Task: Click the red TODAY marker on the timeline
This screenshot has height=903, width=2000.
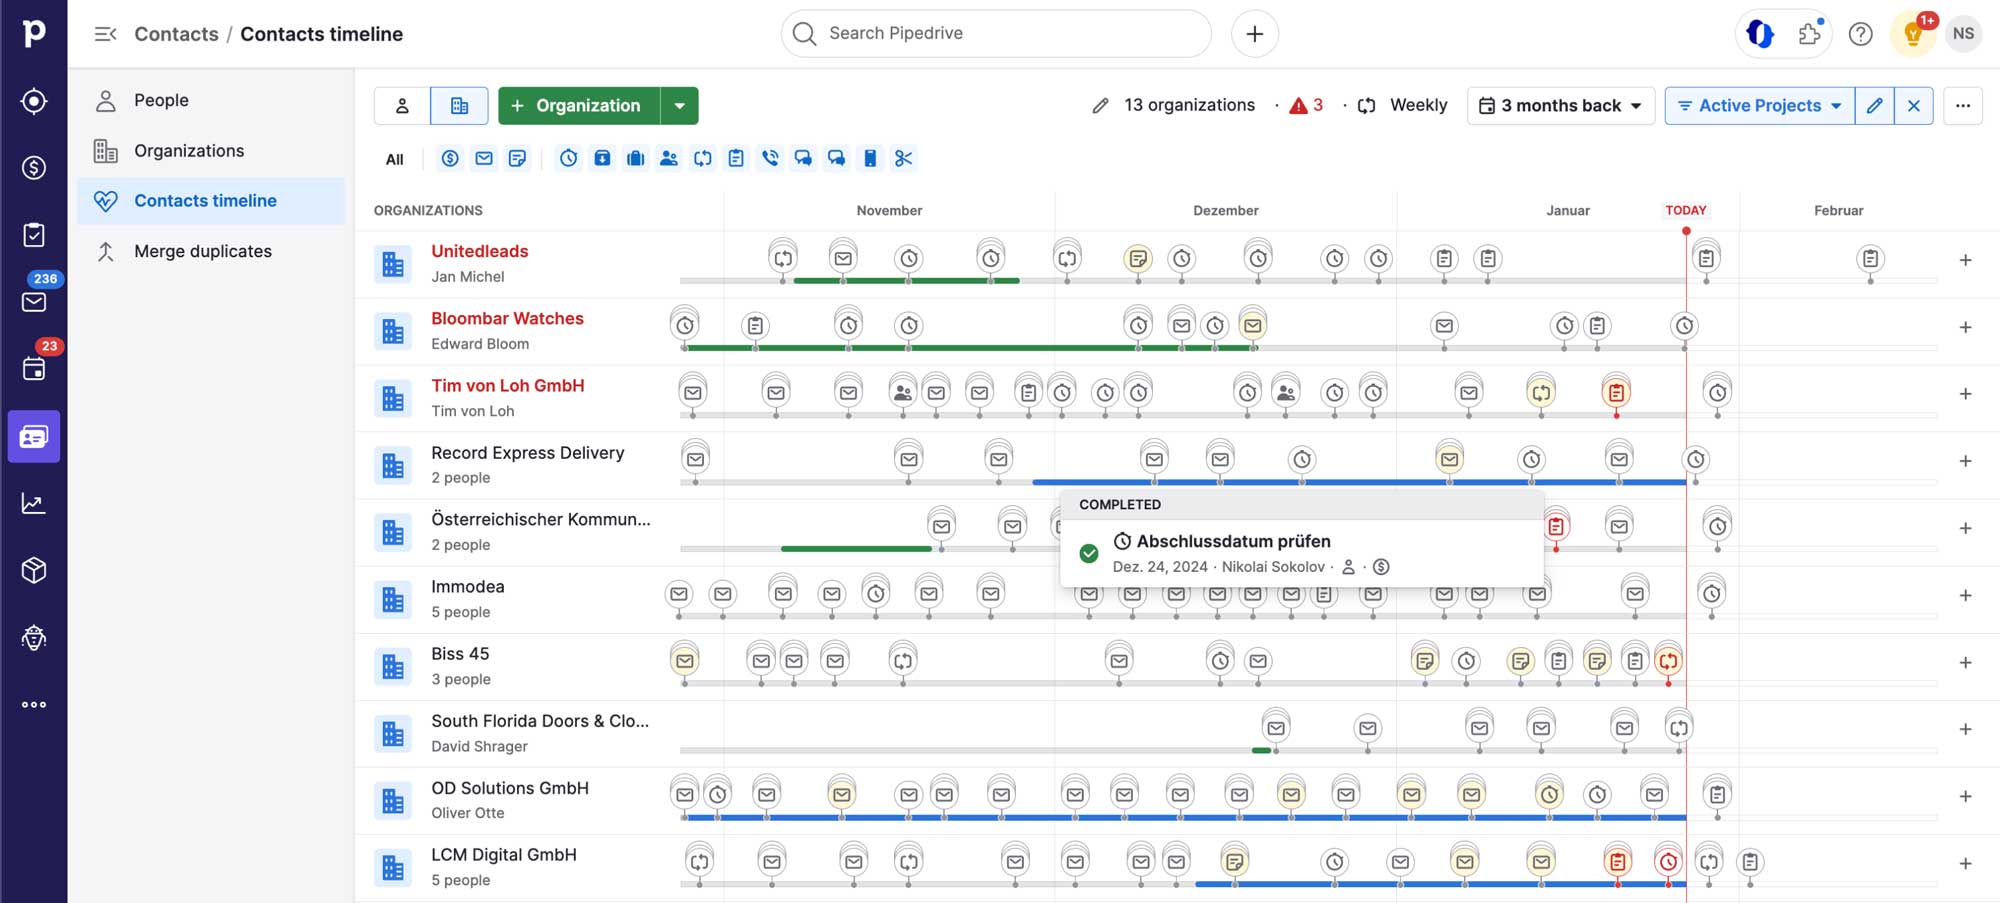Action: coord(1686,211)
